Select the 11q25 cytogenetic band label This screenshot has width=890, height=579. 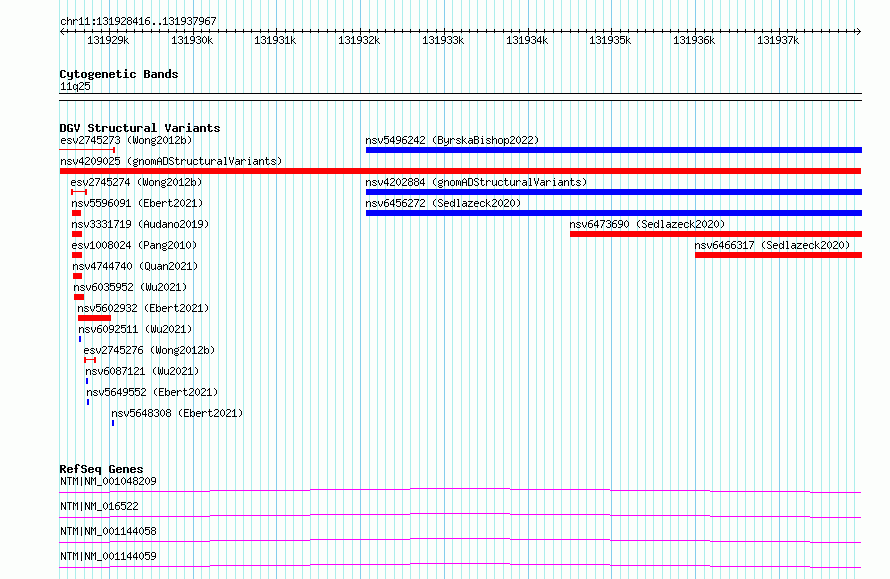75,86
